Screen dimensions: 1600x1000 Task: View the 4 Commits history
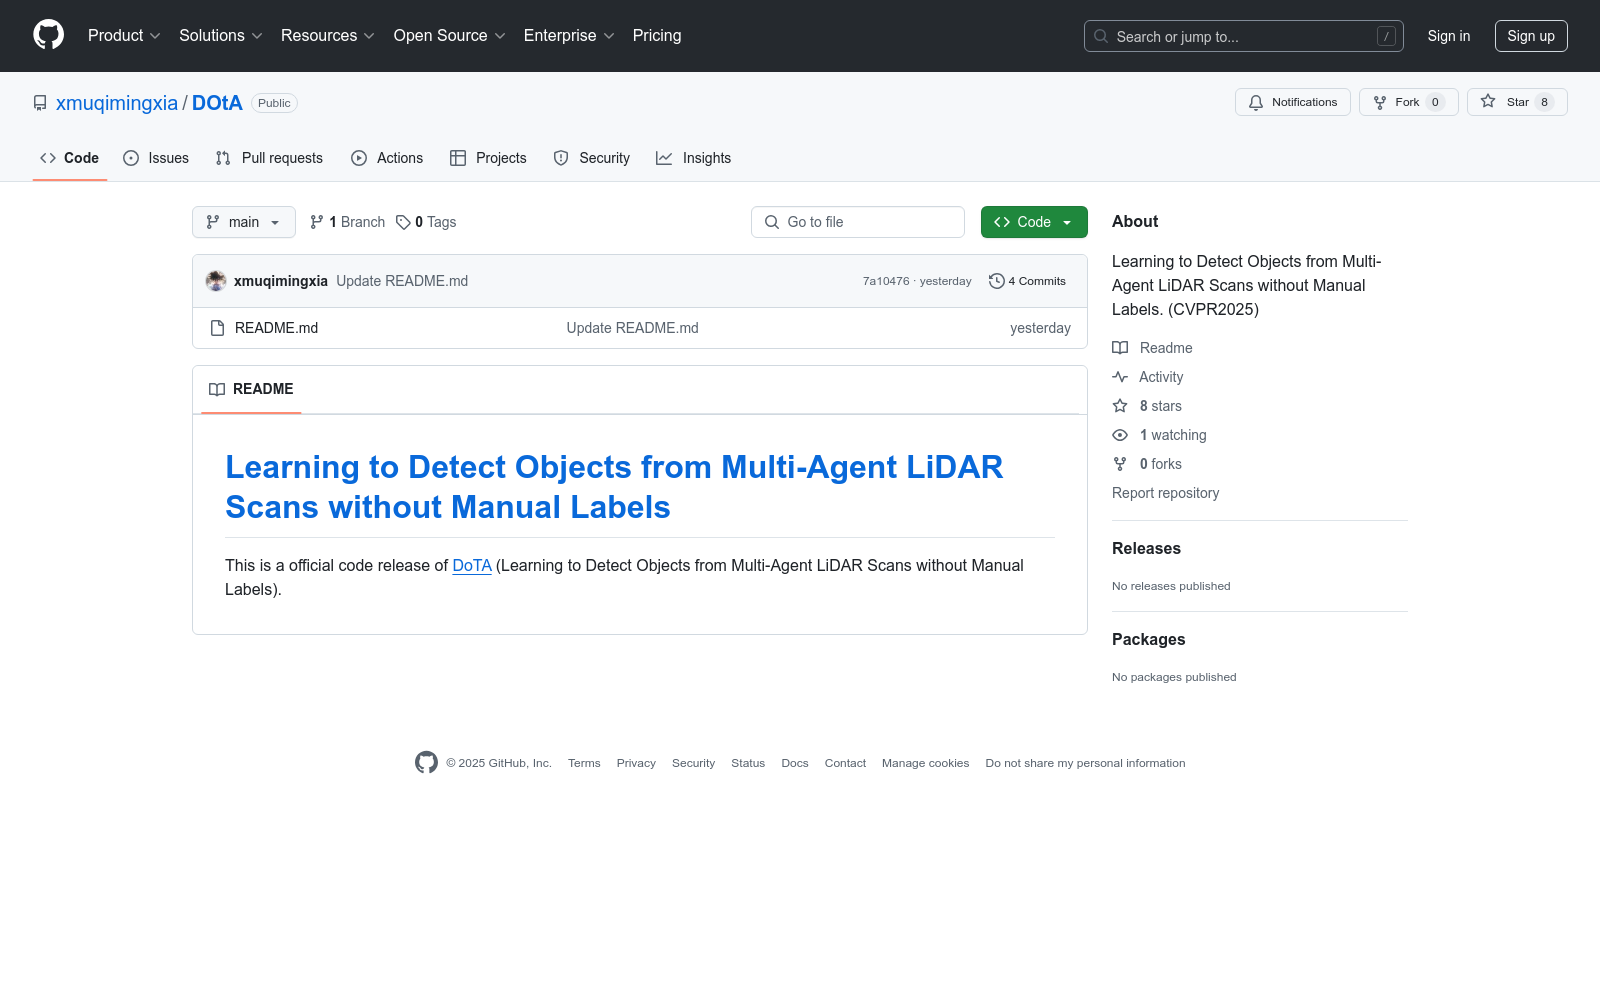pos(1027,281)
